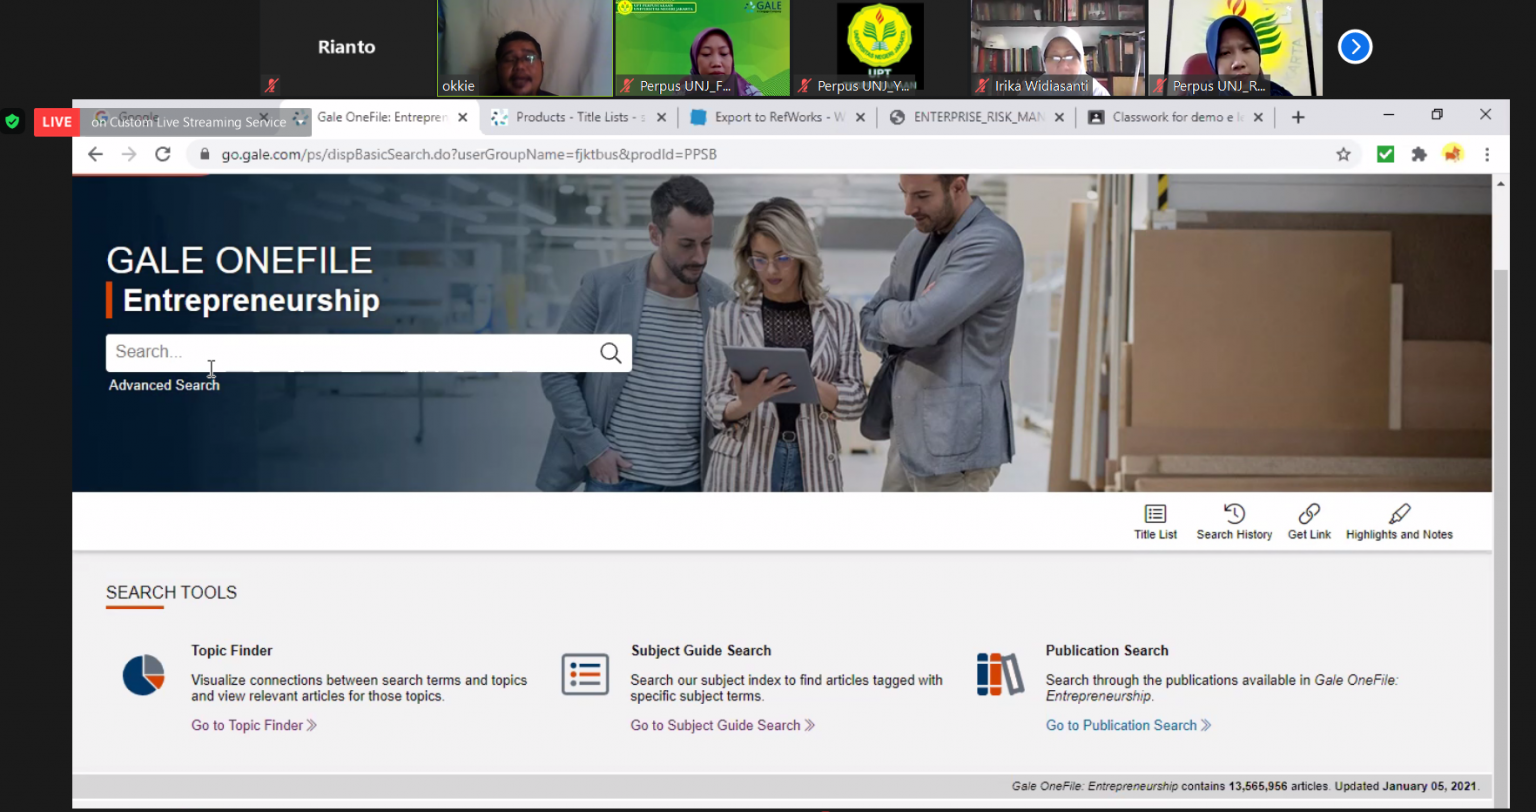Click the Subject Guide Search list icon

click(585, 675)
